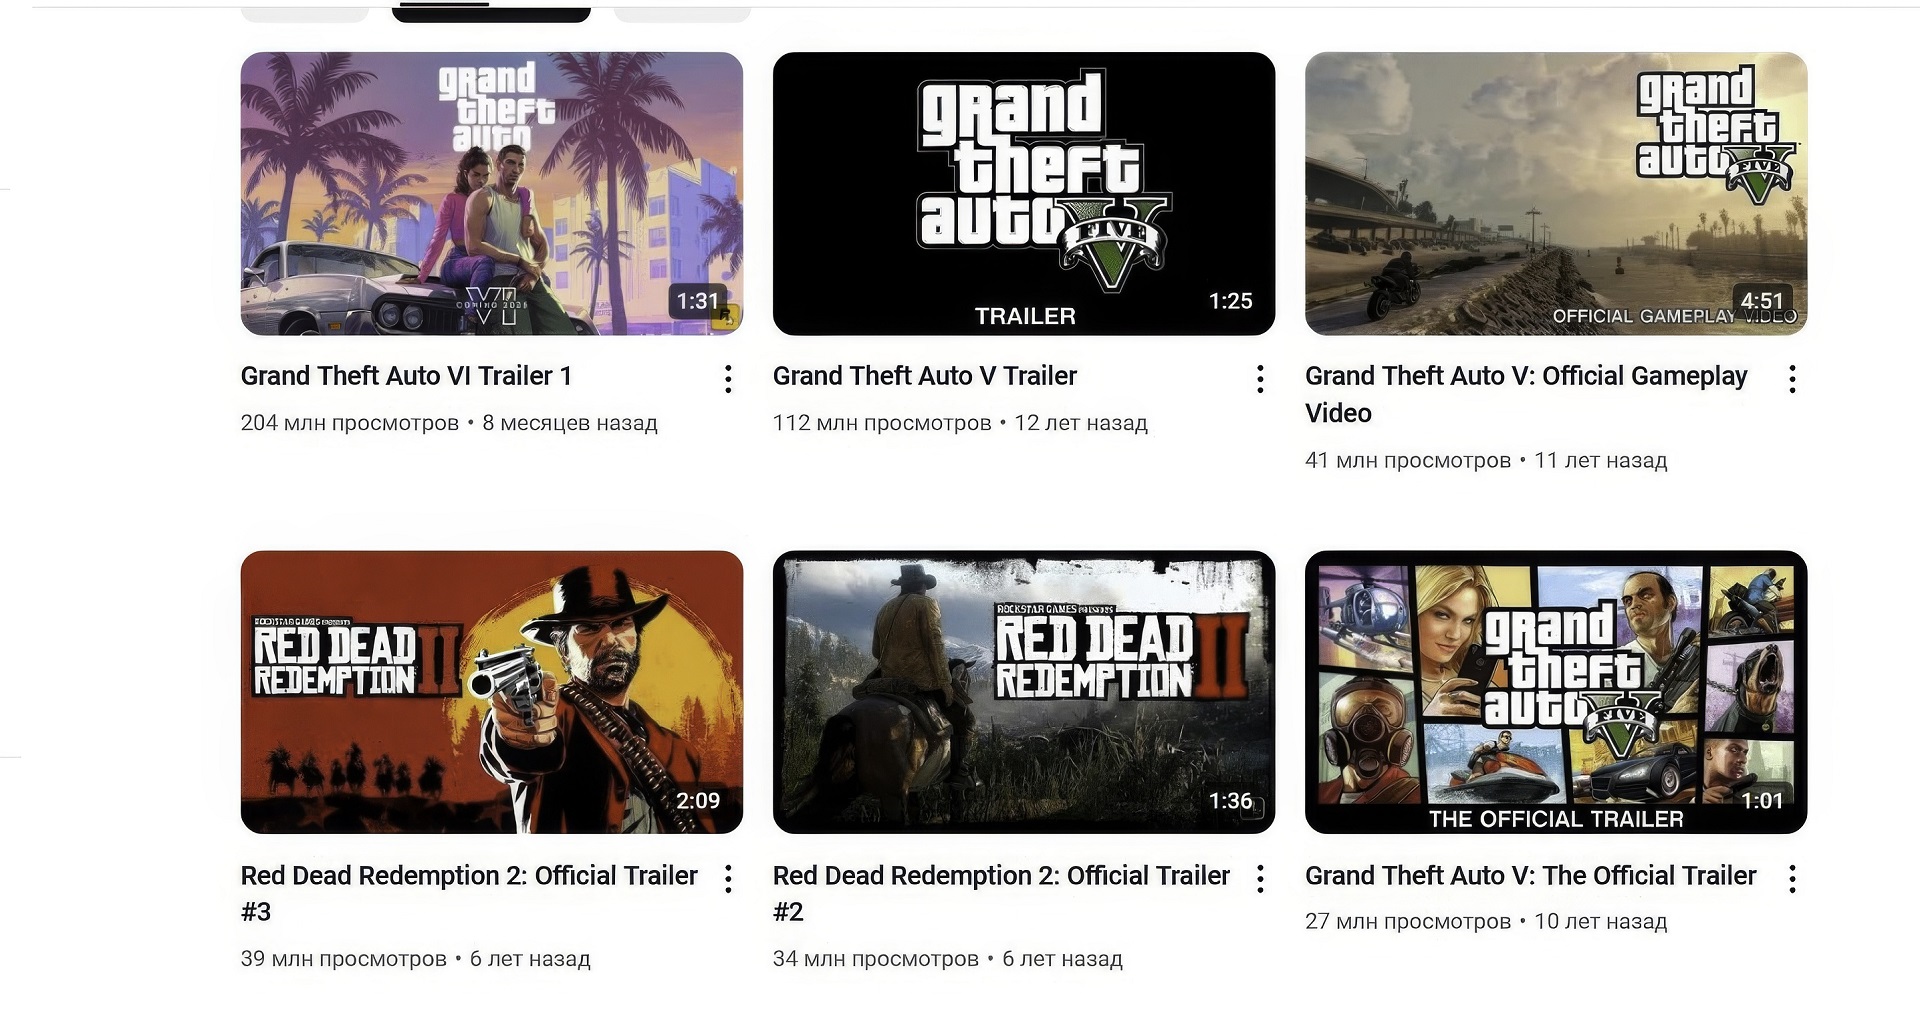Click the title "Grand Theft Auto V Trailer"
This screenshot has width=1920, height=1025.
pyautogui.click(x=925, y=376)
